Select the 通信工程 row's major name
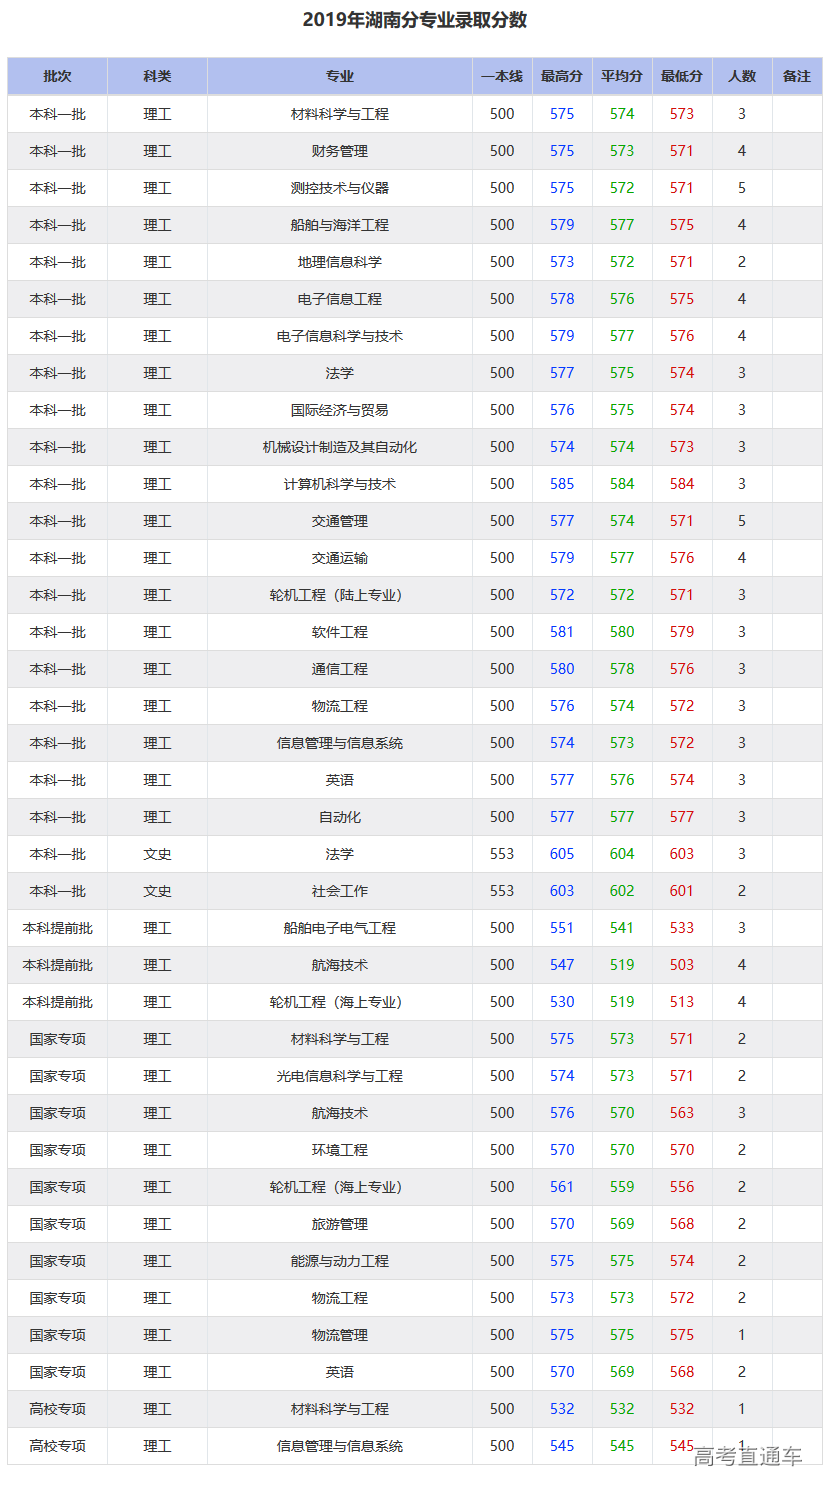 (339, 669)
